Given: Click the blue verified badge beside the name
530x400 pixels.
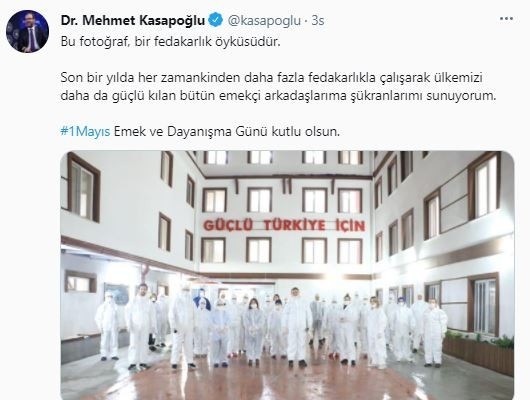Looking at the screenshot, I should (x=215, y=21).
